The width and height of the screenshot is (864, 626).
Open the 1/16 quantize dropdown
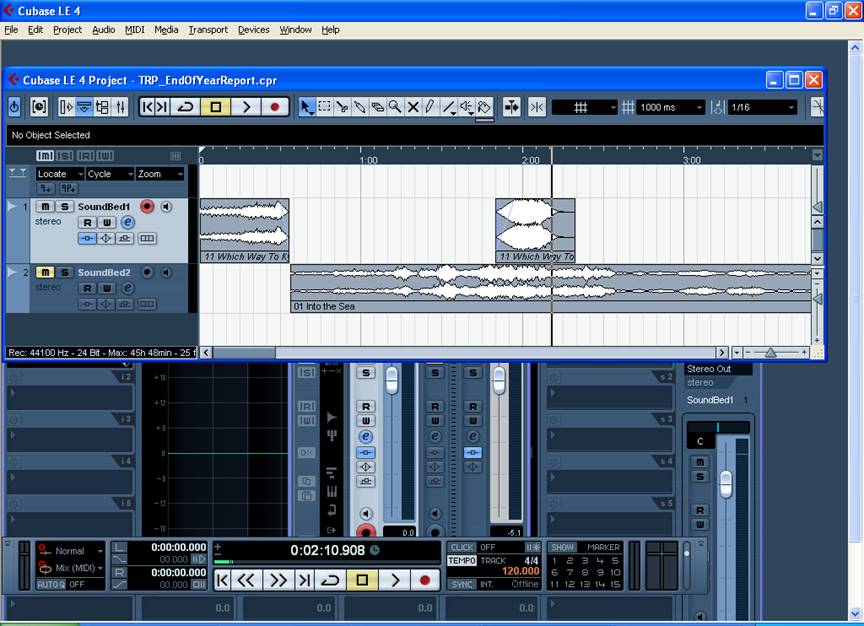763,107
